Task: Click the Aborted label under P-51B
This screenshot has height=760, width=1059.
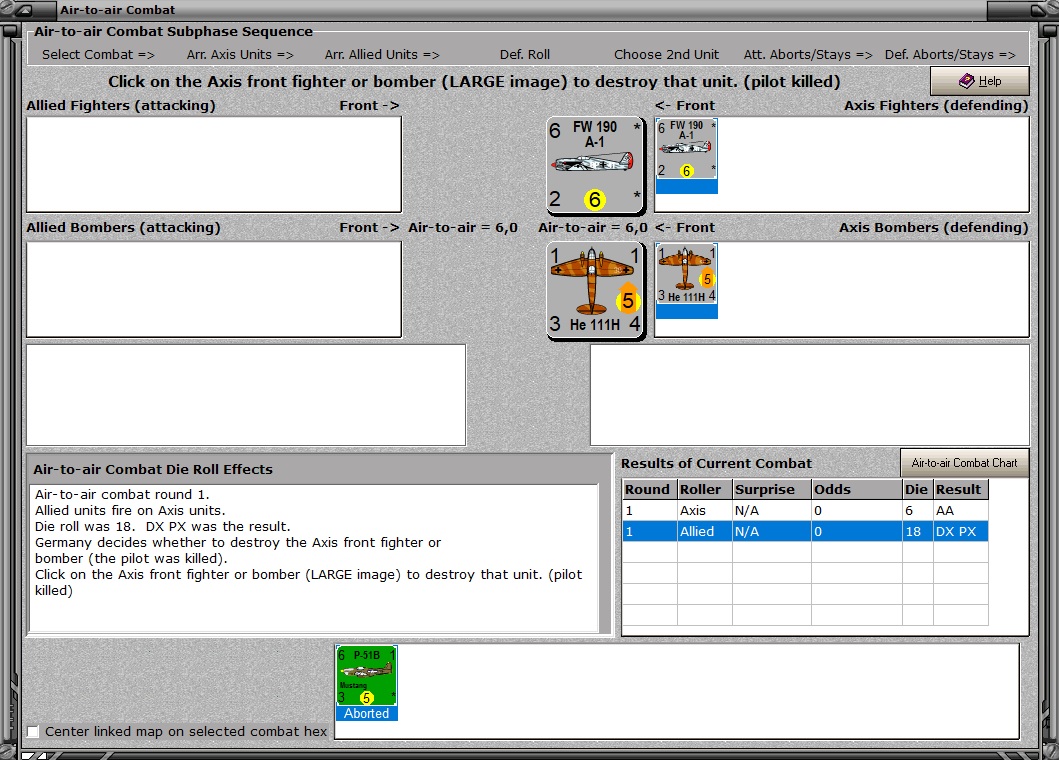Action: [367, 713]
